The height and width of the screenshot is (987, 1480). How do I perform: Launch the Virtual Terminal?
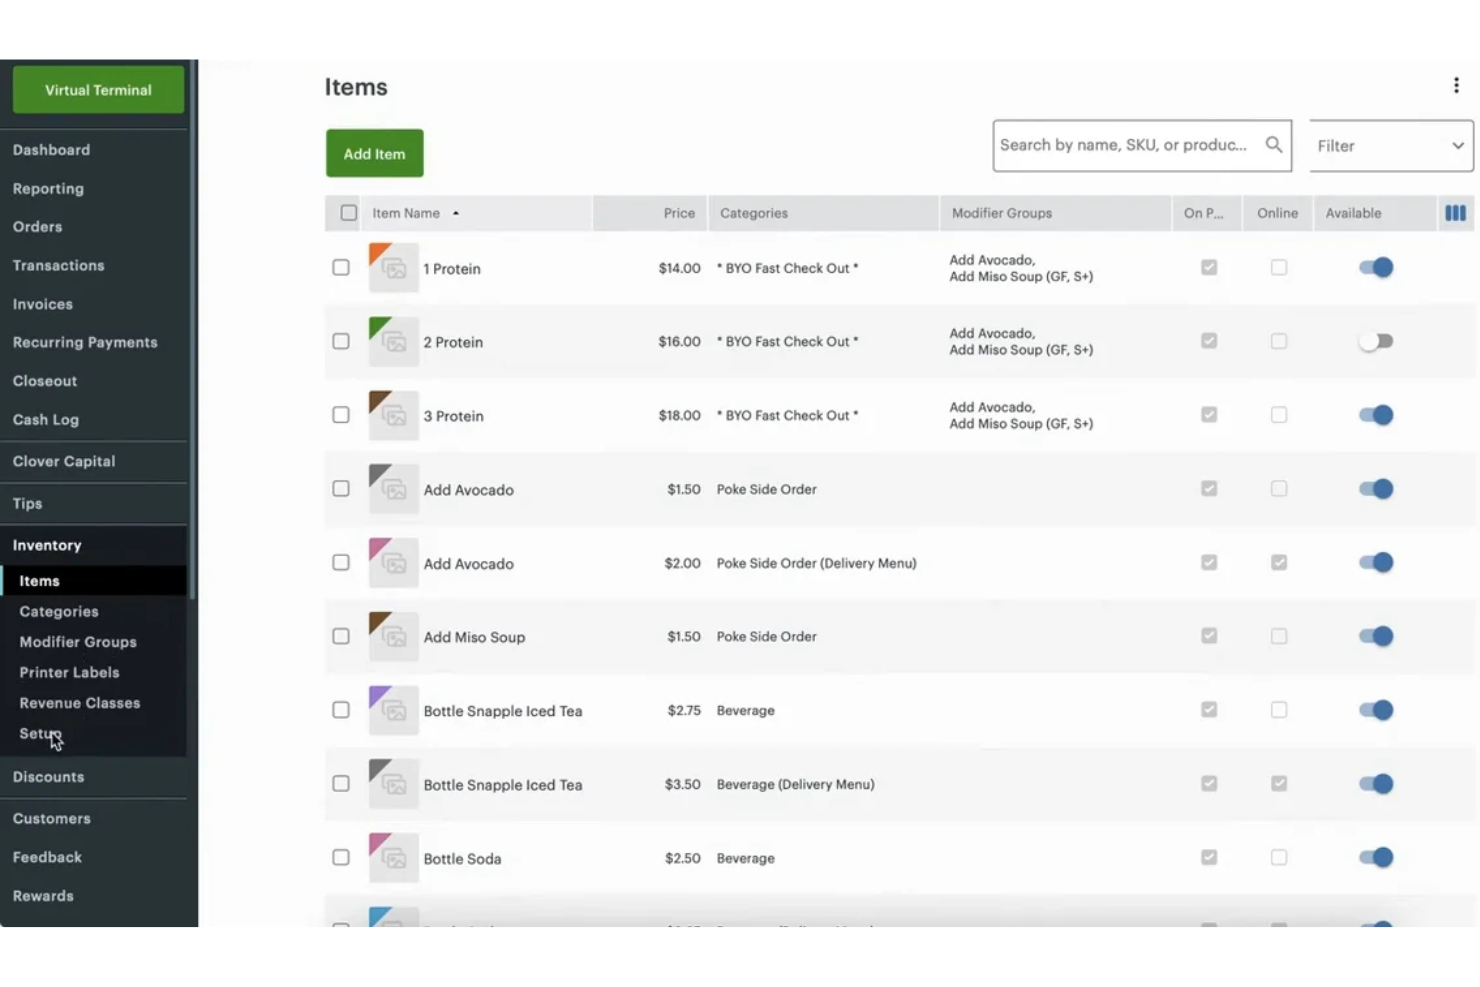[x=97, y=89]
